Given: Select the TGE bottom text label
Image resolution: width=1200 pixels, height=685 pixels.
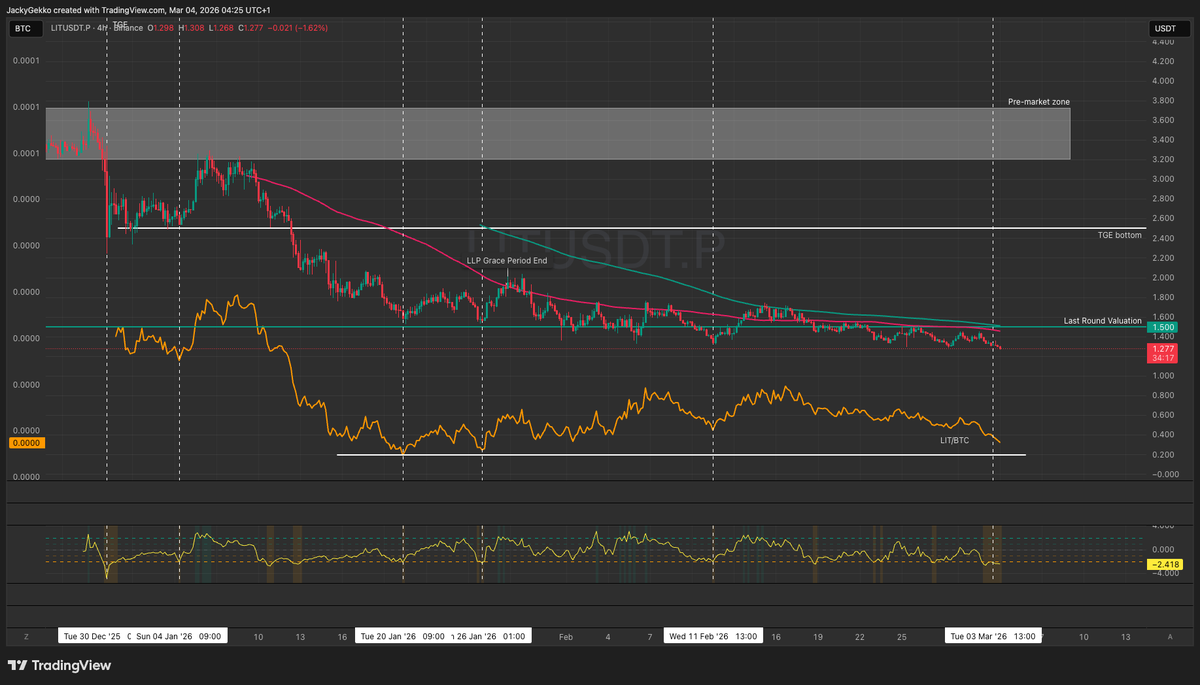Looking at the screenshot, I should (x=1119, y=235).
